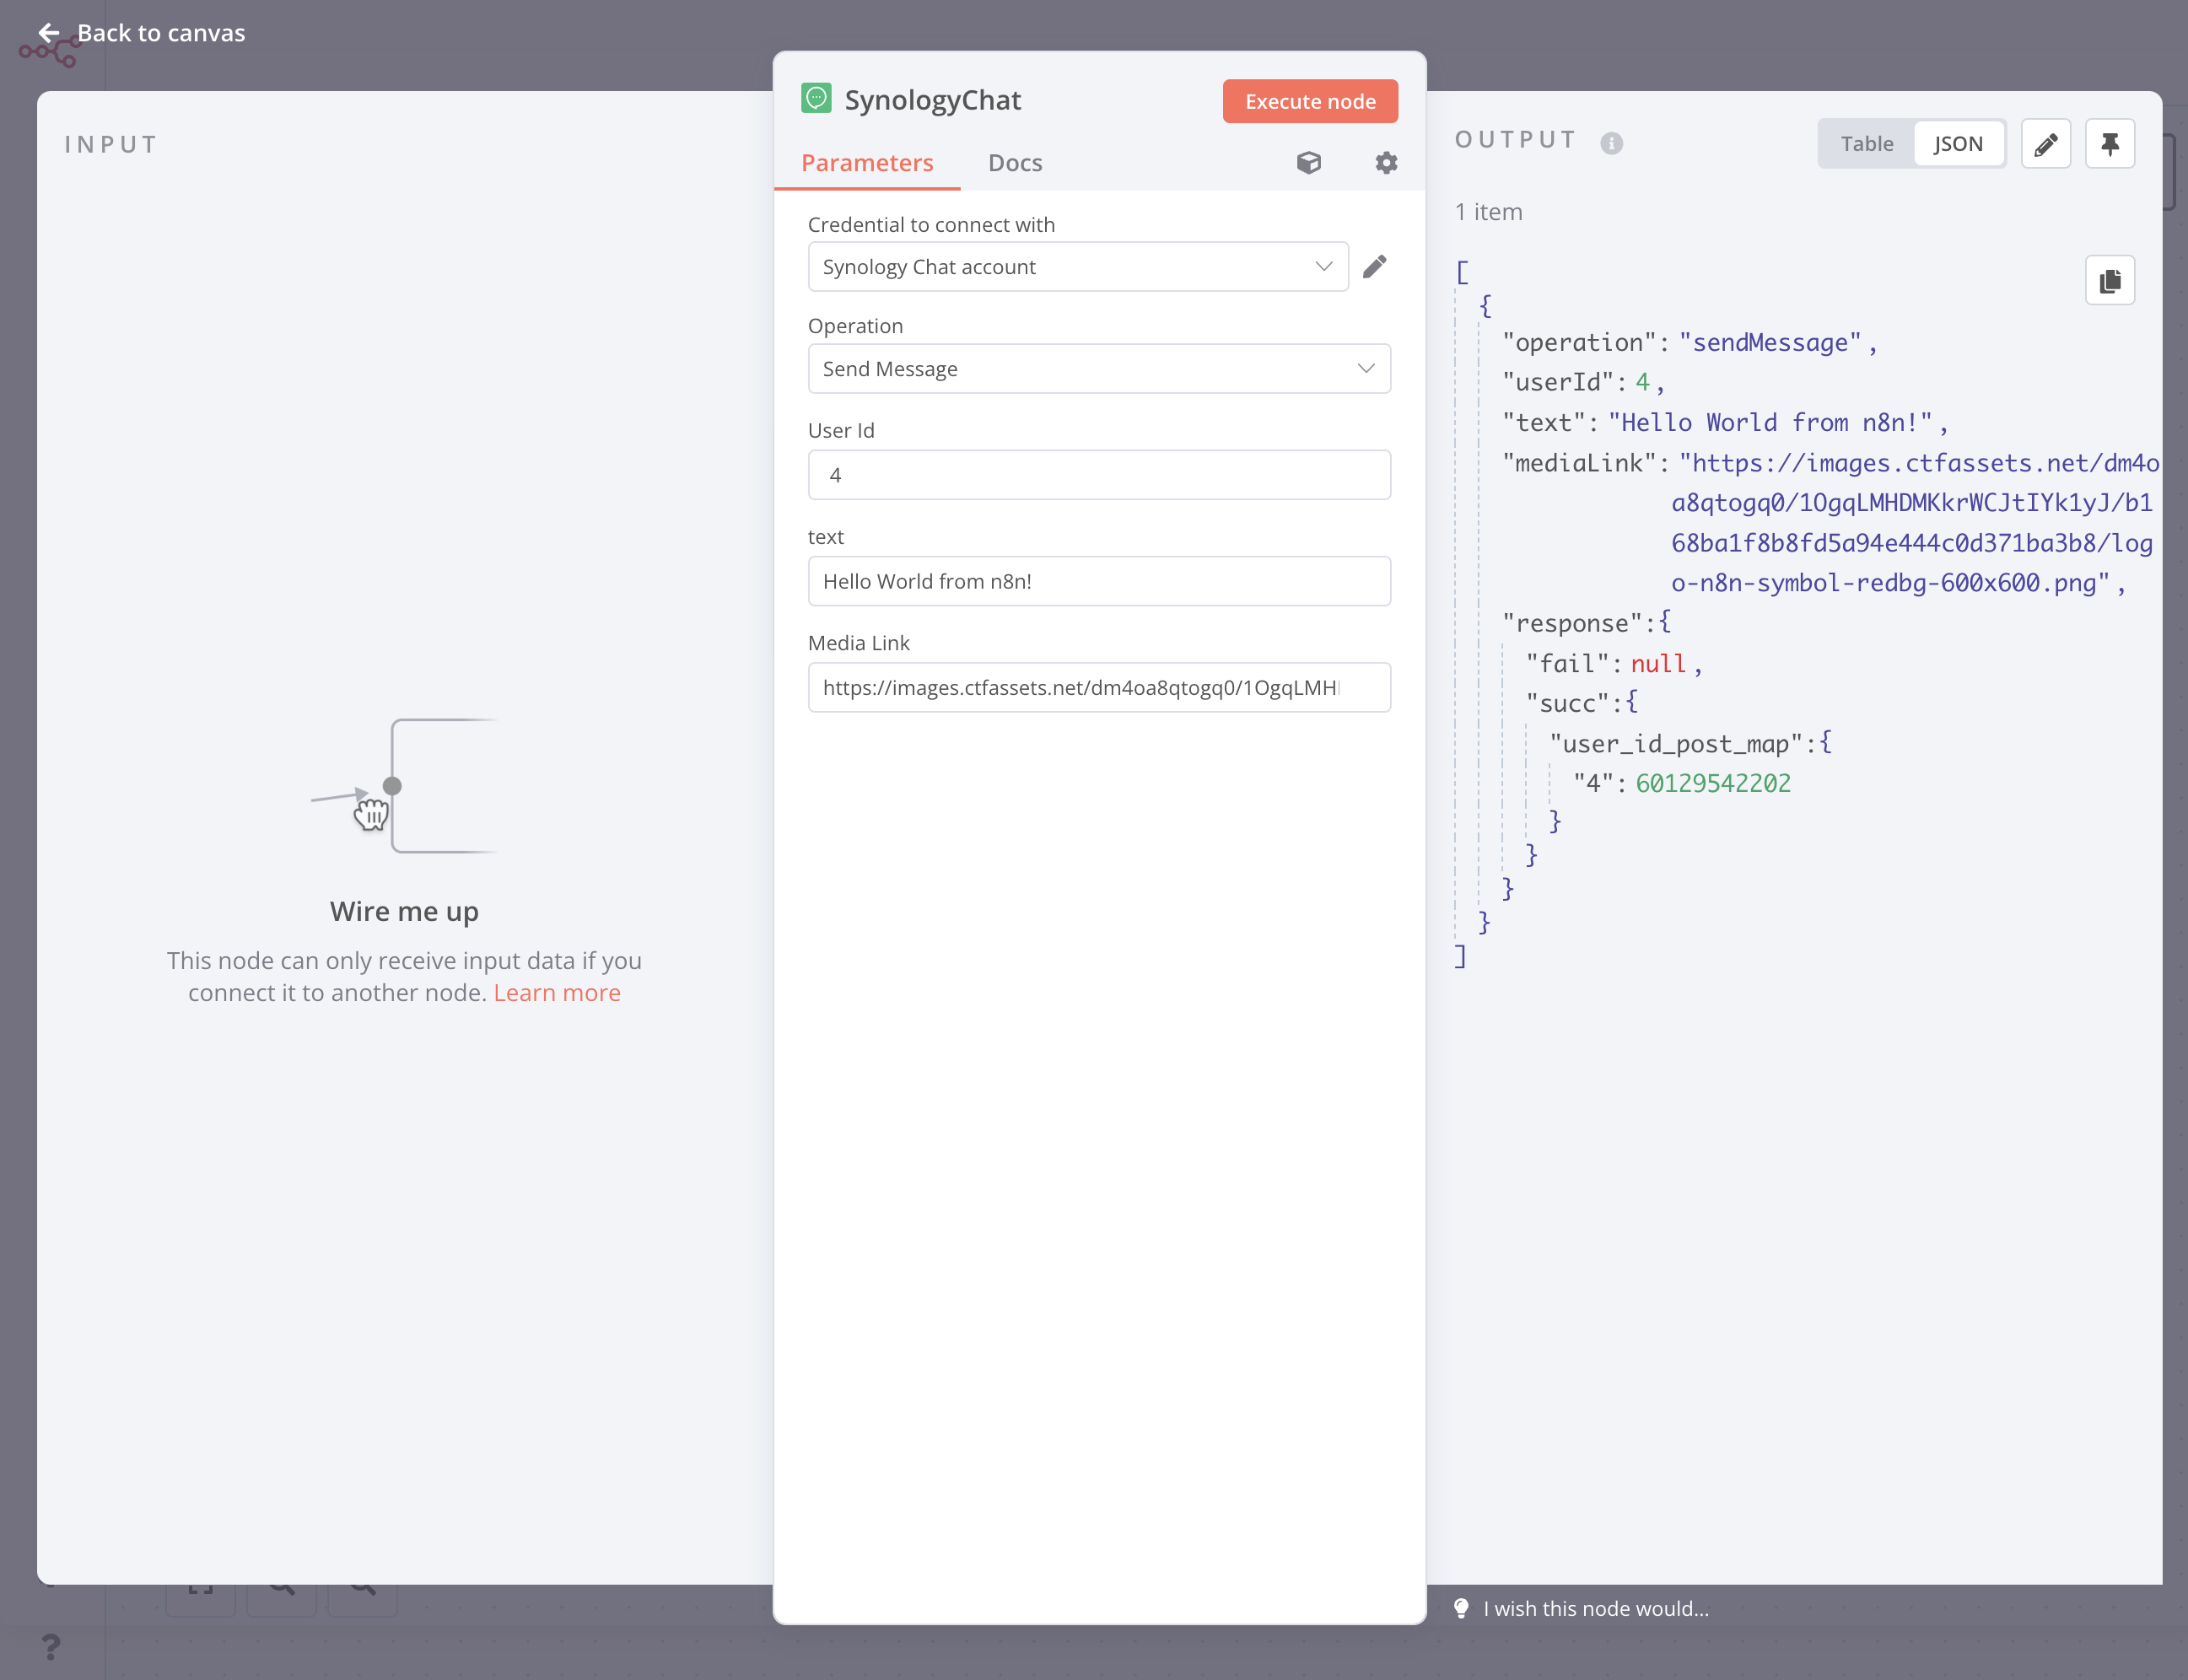The image size is (2188, 1680).
Task: Edit output data with pencil icon
Action: tap(2045, 144)
